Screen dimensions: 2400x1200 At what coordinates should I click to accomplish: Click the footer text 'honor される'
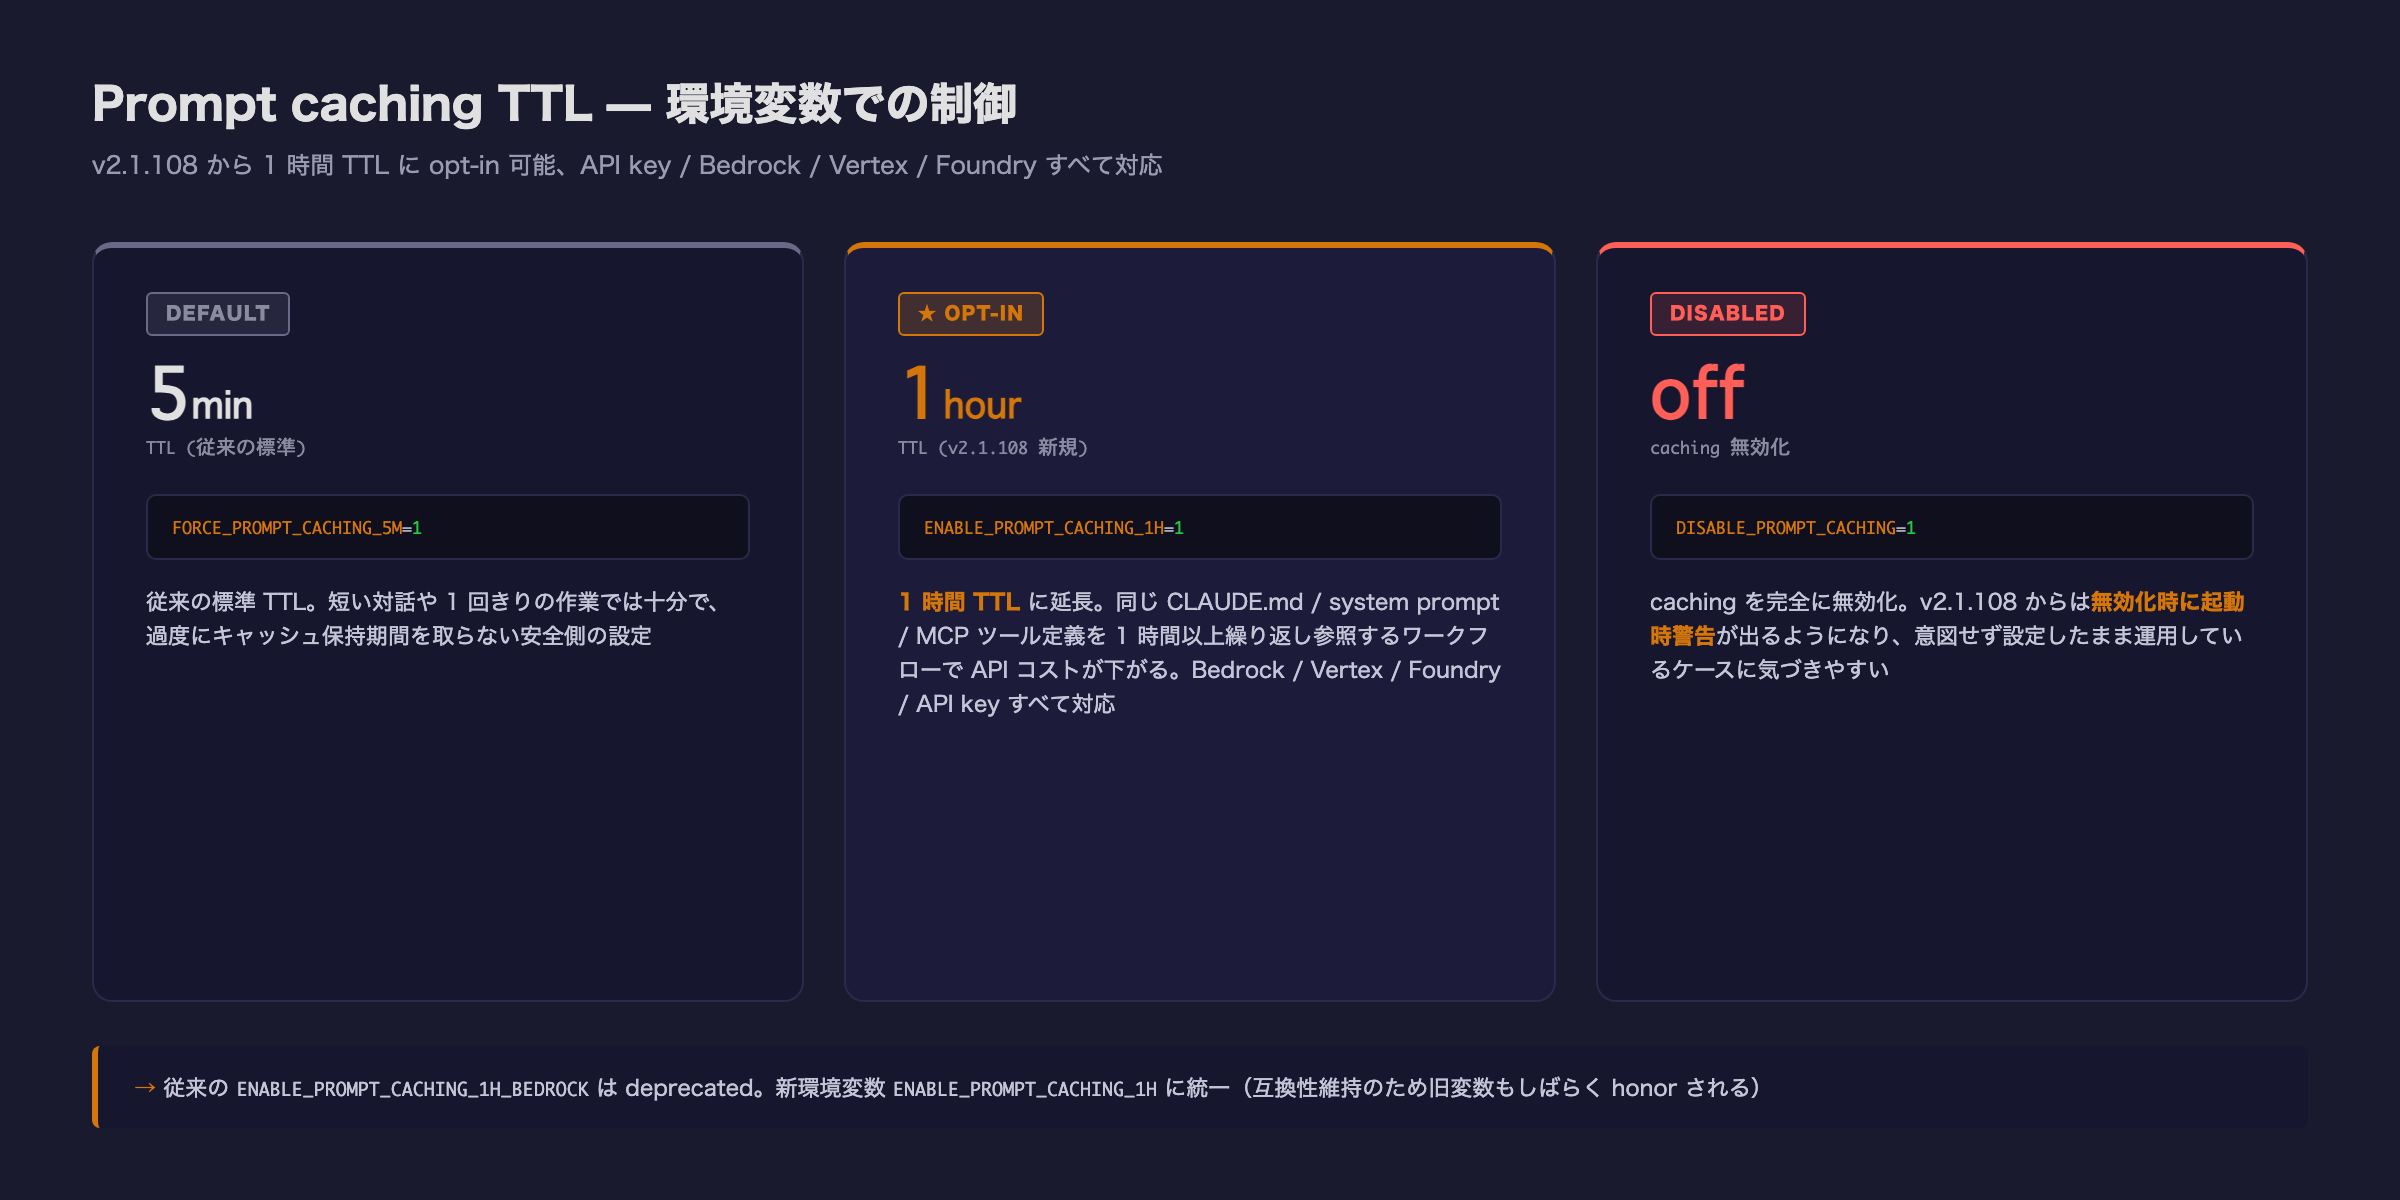pos(1680,1088)
